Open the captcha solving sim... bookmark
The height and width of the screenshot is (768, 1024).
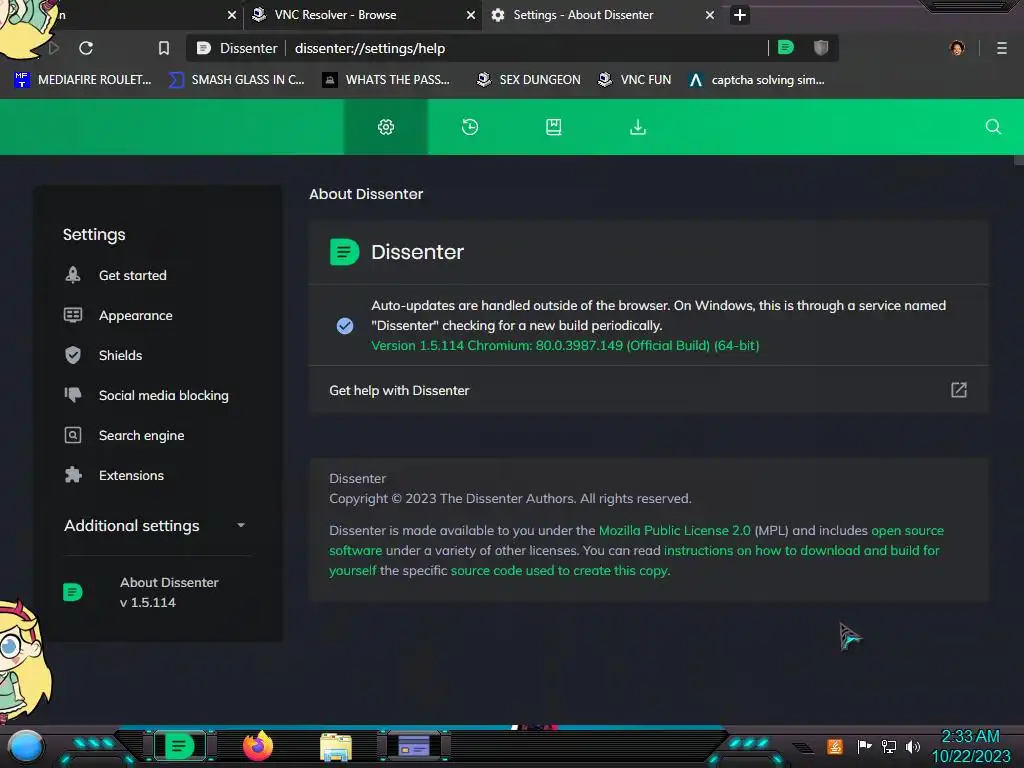coord(757,80)
